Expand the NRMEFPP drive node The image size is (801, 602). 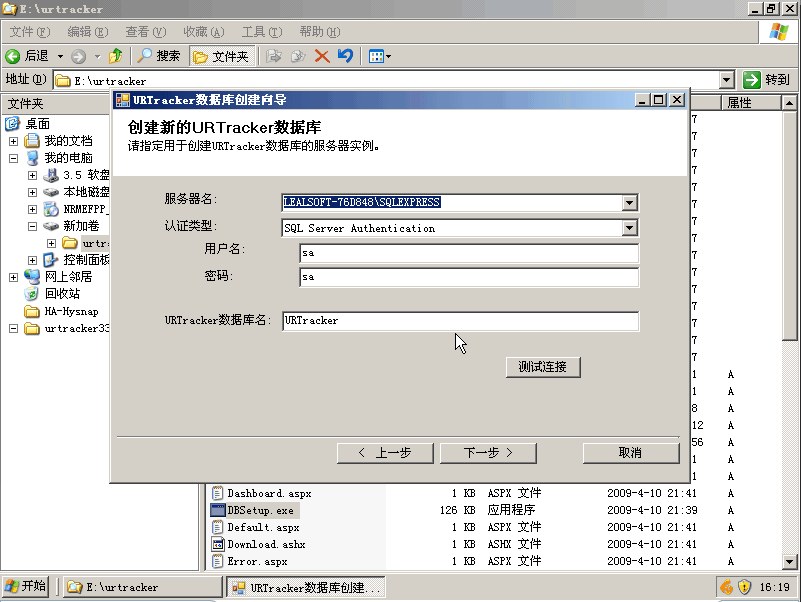[x=32, y=209]
